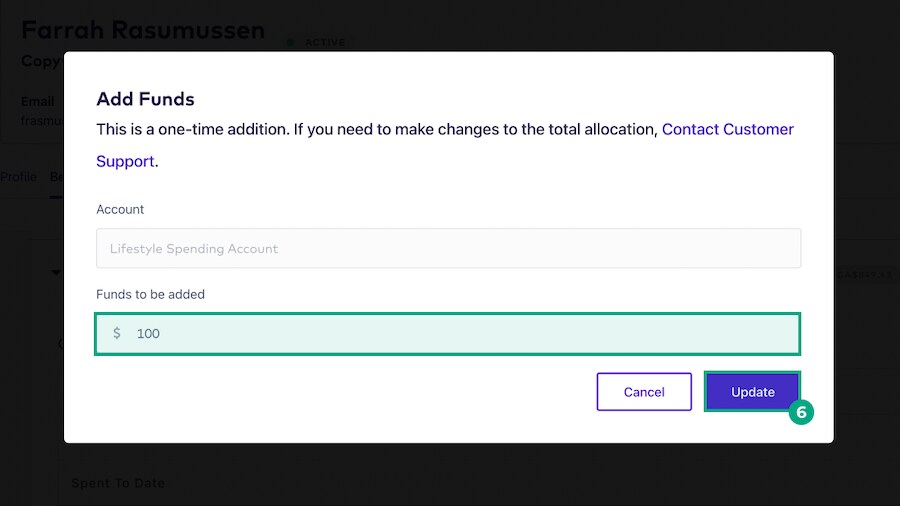
Task: Click the Funds to be added label
Action: coord(150,294)
